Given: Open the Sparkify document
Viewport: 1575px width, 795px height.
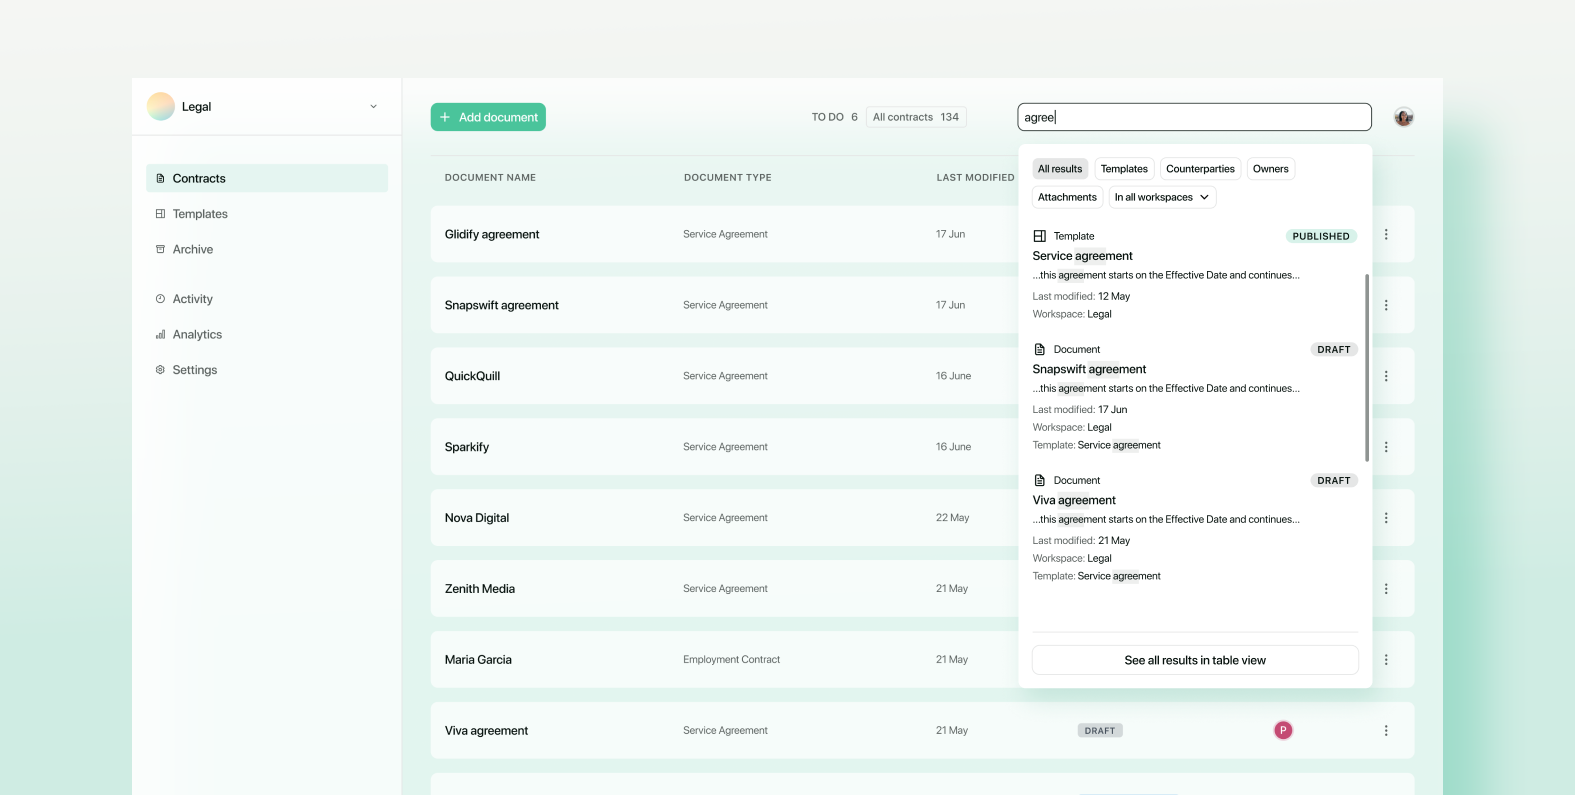Looking at the screenshot, I should point(467,447).
